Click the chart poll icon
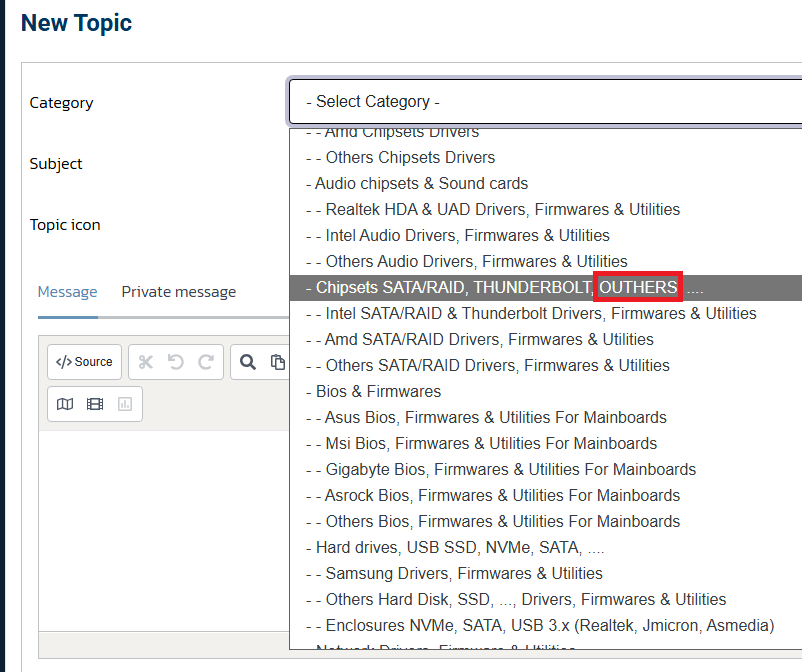This screenshot has height=672, width=802. 125,404
